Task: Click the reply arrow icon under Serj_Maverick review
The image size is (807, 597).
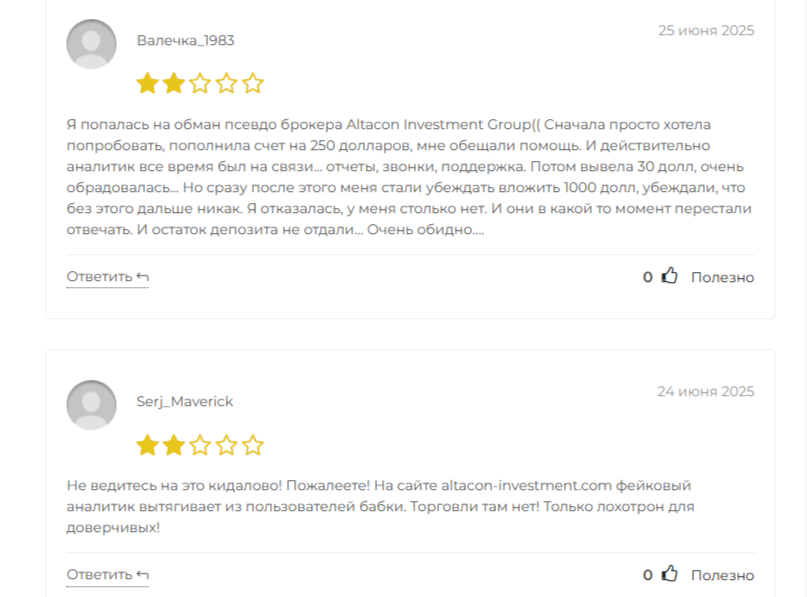Action: click(143, 575)
